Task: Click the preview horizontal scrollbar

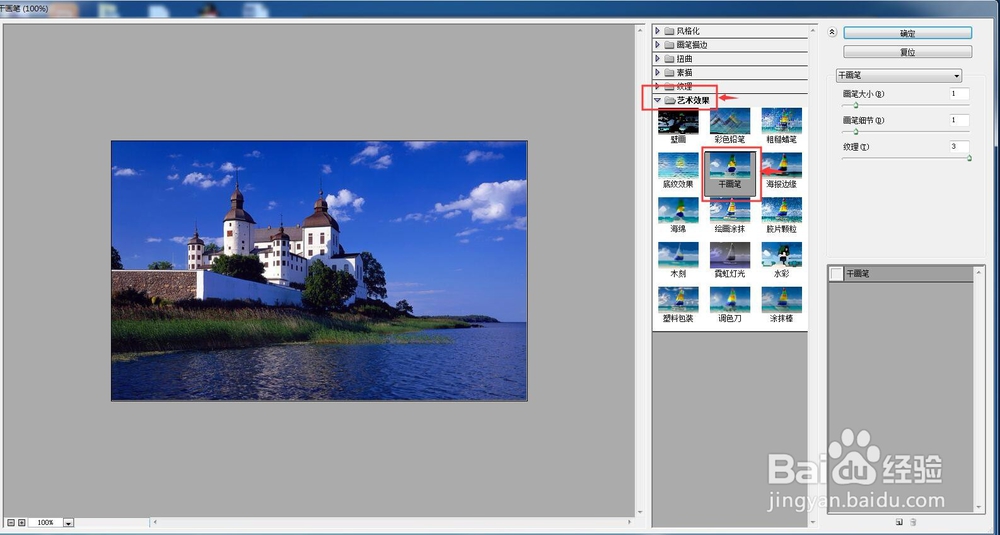Action: 390,522
